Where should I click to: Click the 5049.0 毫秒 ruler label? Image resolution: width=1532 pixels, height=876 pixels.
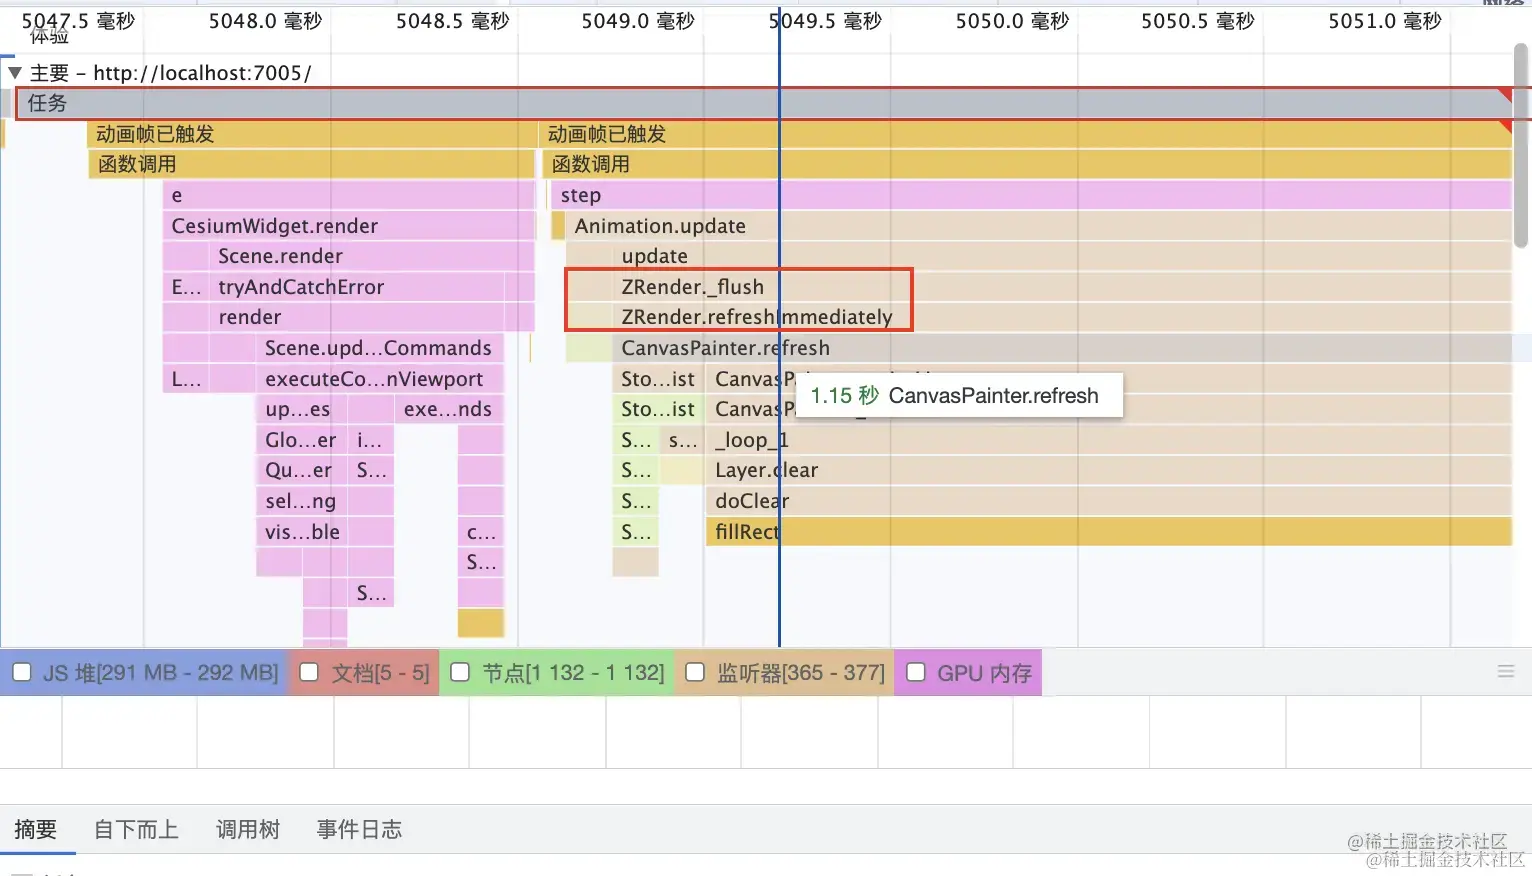[638, 20]
